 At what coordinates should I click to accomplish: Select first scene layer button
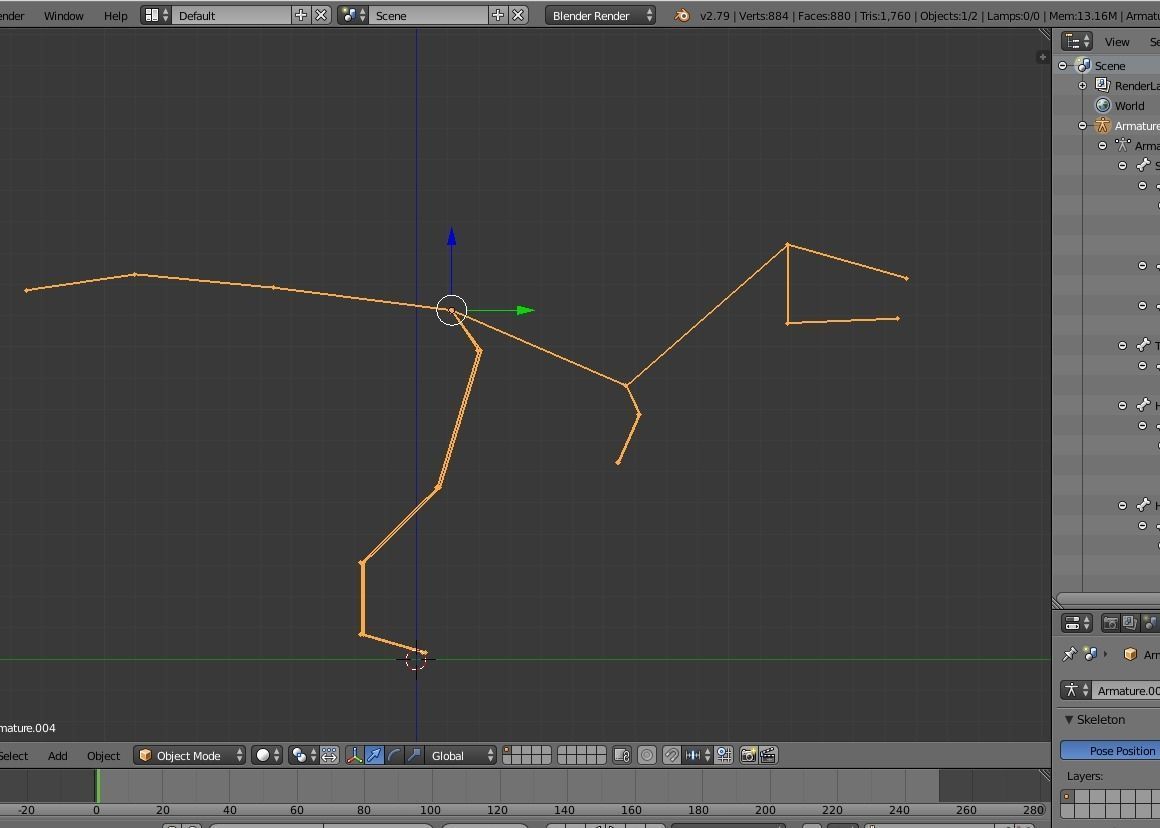507,751
